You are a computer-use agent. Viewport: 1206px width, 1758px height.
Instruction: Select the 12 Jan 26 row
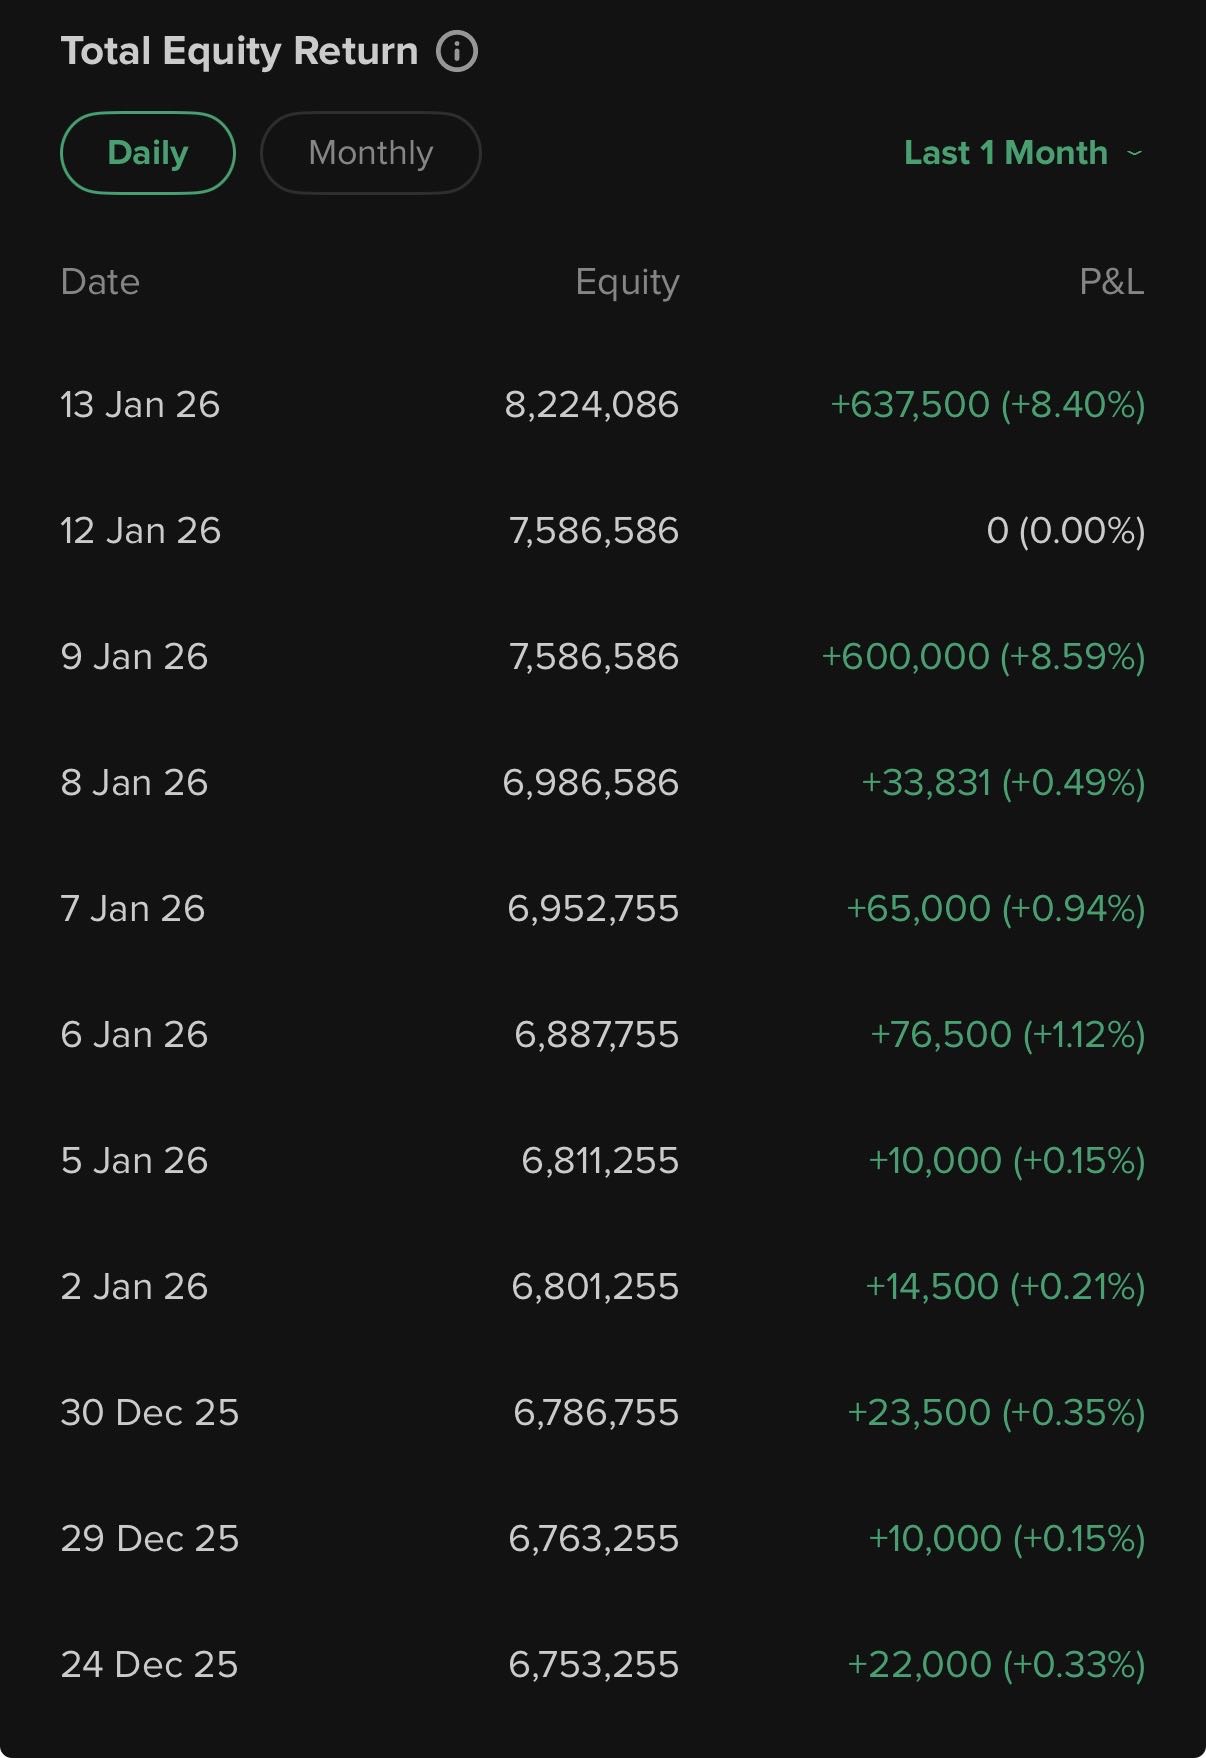(140, 531)
